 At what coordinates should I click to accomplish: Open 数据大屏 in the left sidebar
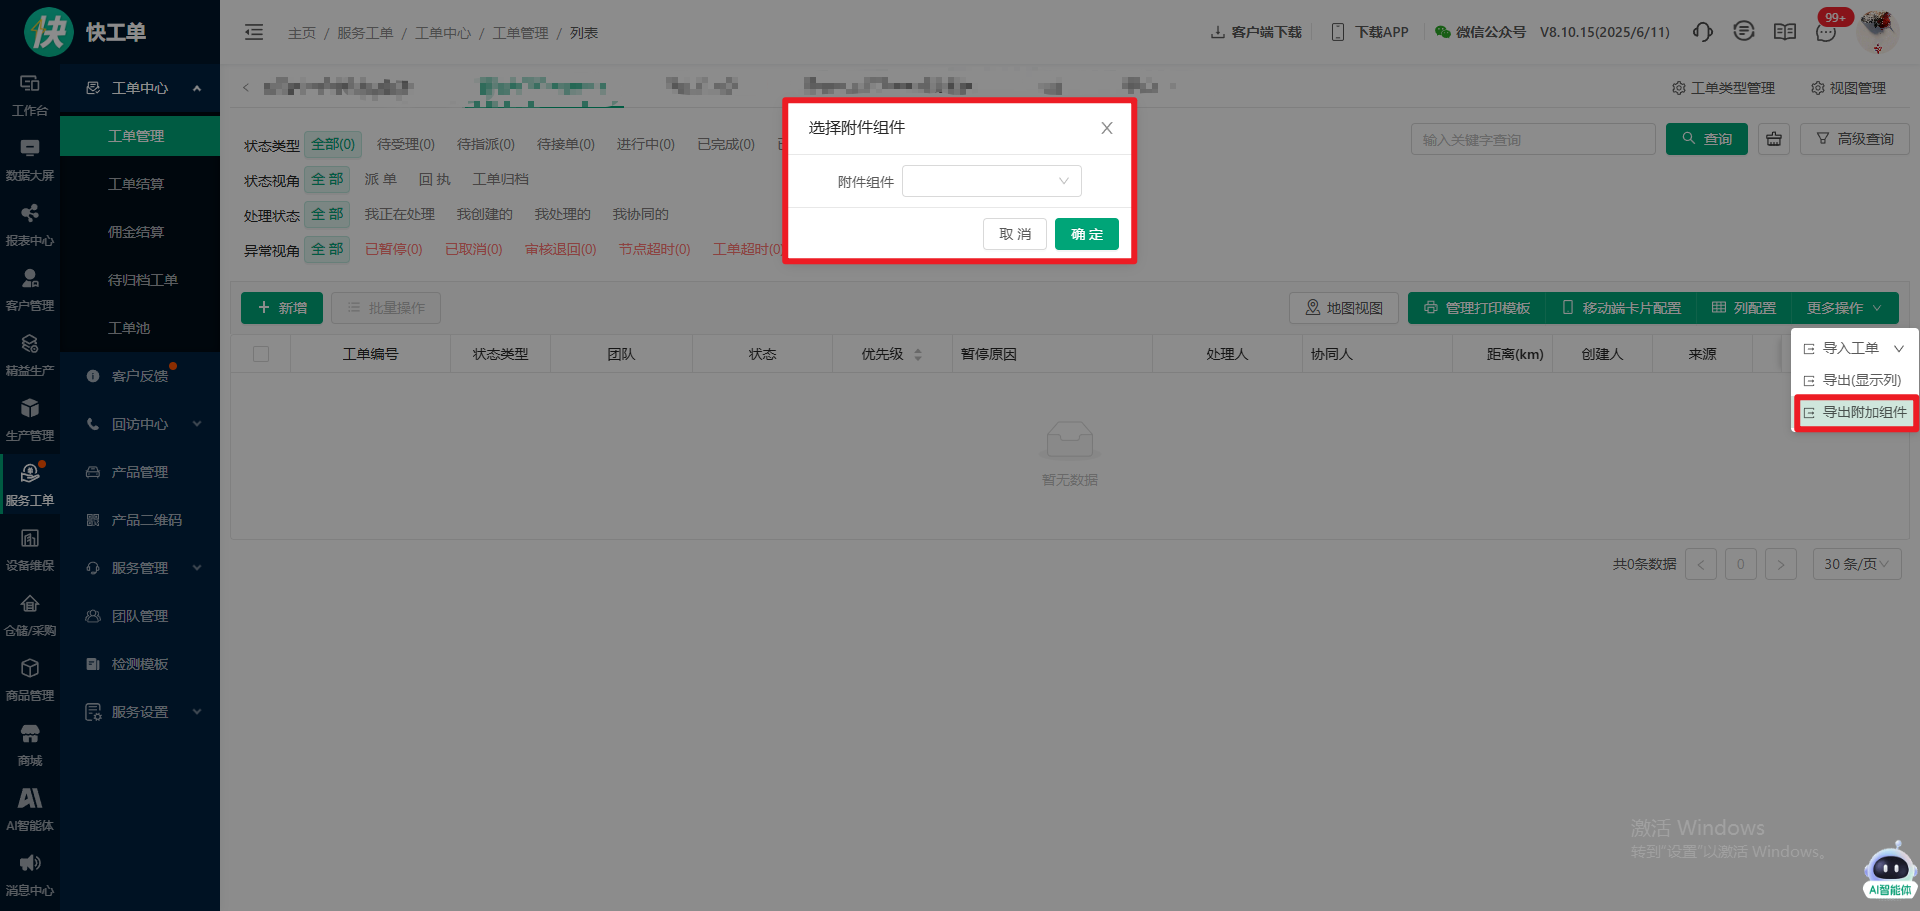click(x=30, y=160)
